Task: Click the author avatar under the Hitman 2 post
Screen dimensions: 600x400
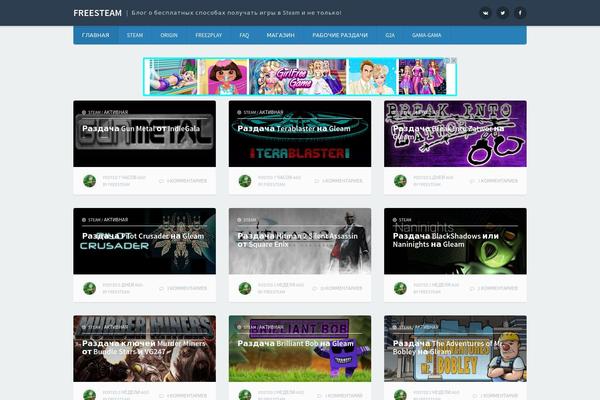Action: tap(245, 288)
